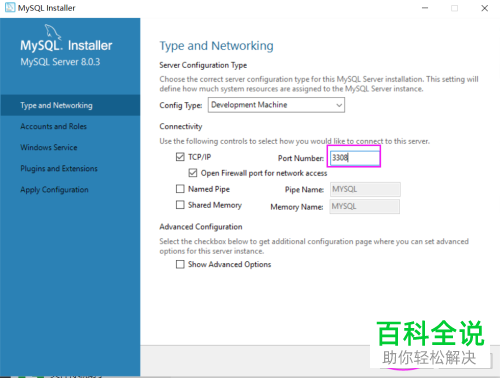Screen dimensions: 500x378
Task: Close the MySQL Installer window
Action: [x=485, y=8]
